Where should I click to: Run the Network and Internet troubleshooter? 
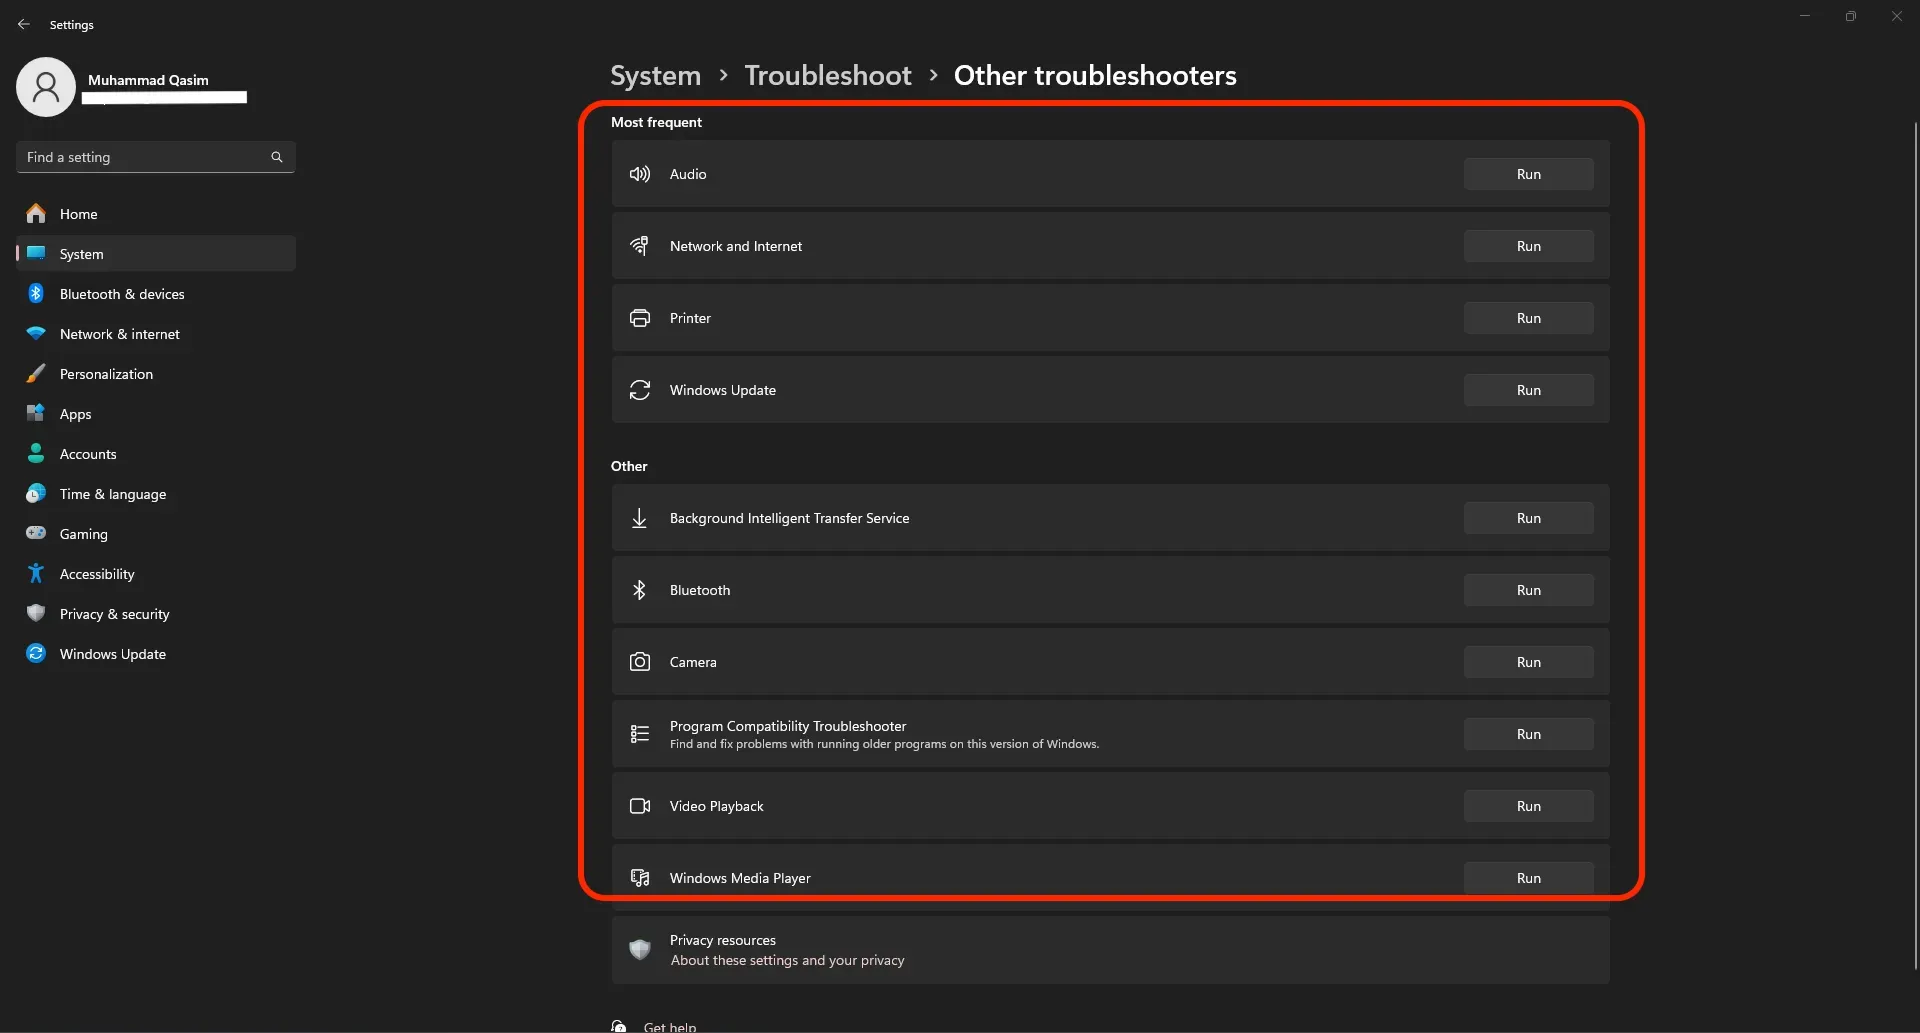pyautogui.click(x=1528, y=246)
